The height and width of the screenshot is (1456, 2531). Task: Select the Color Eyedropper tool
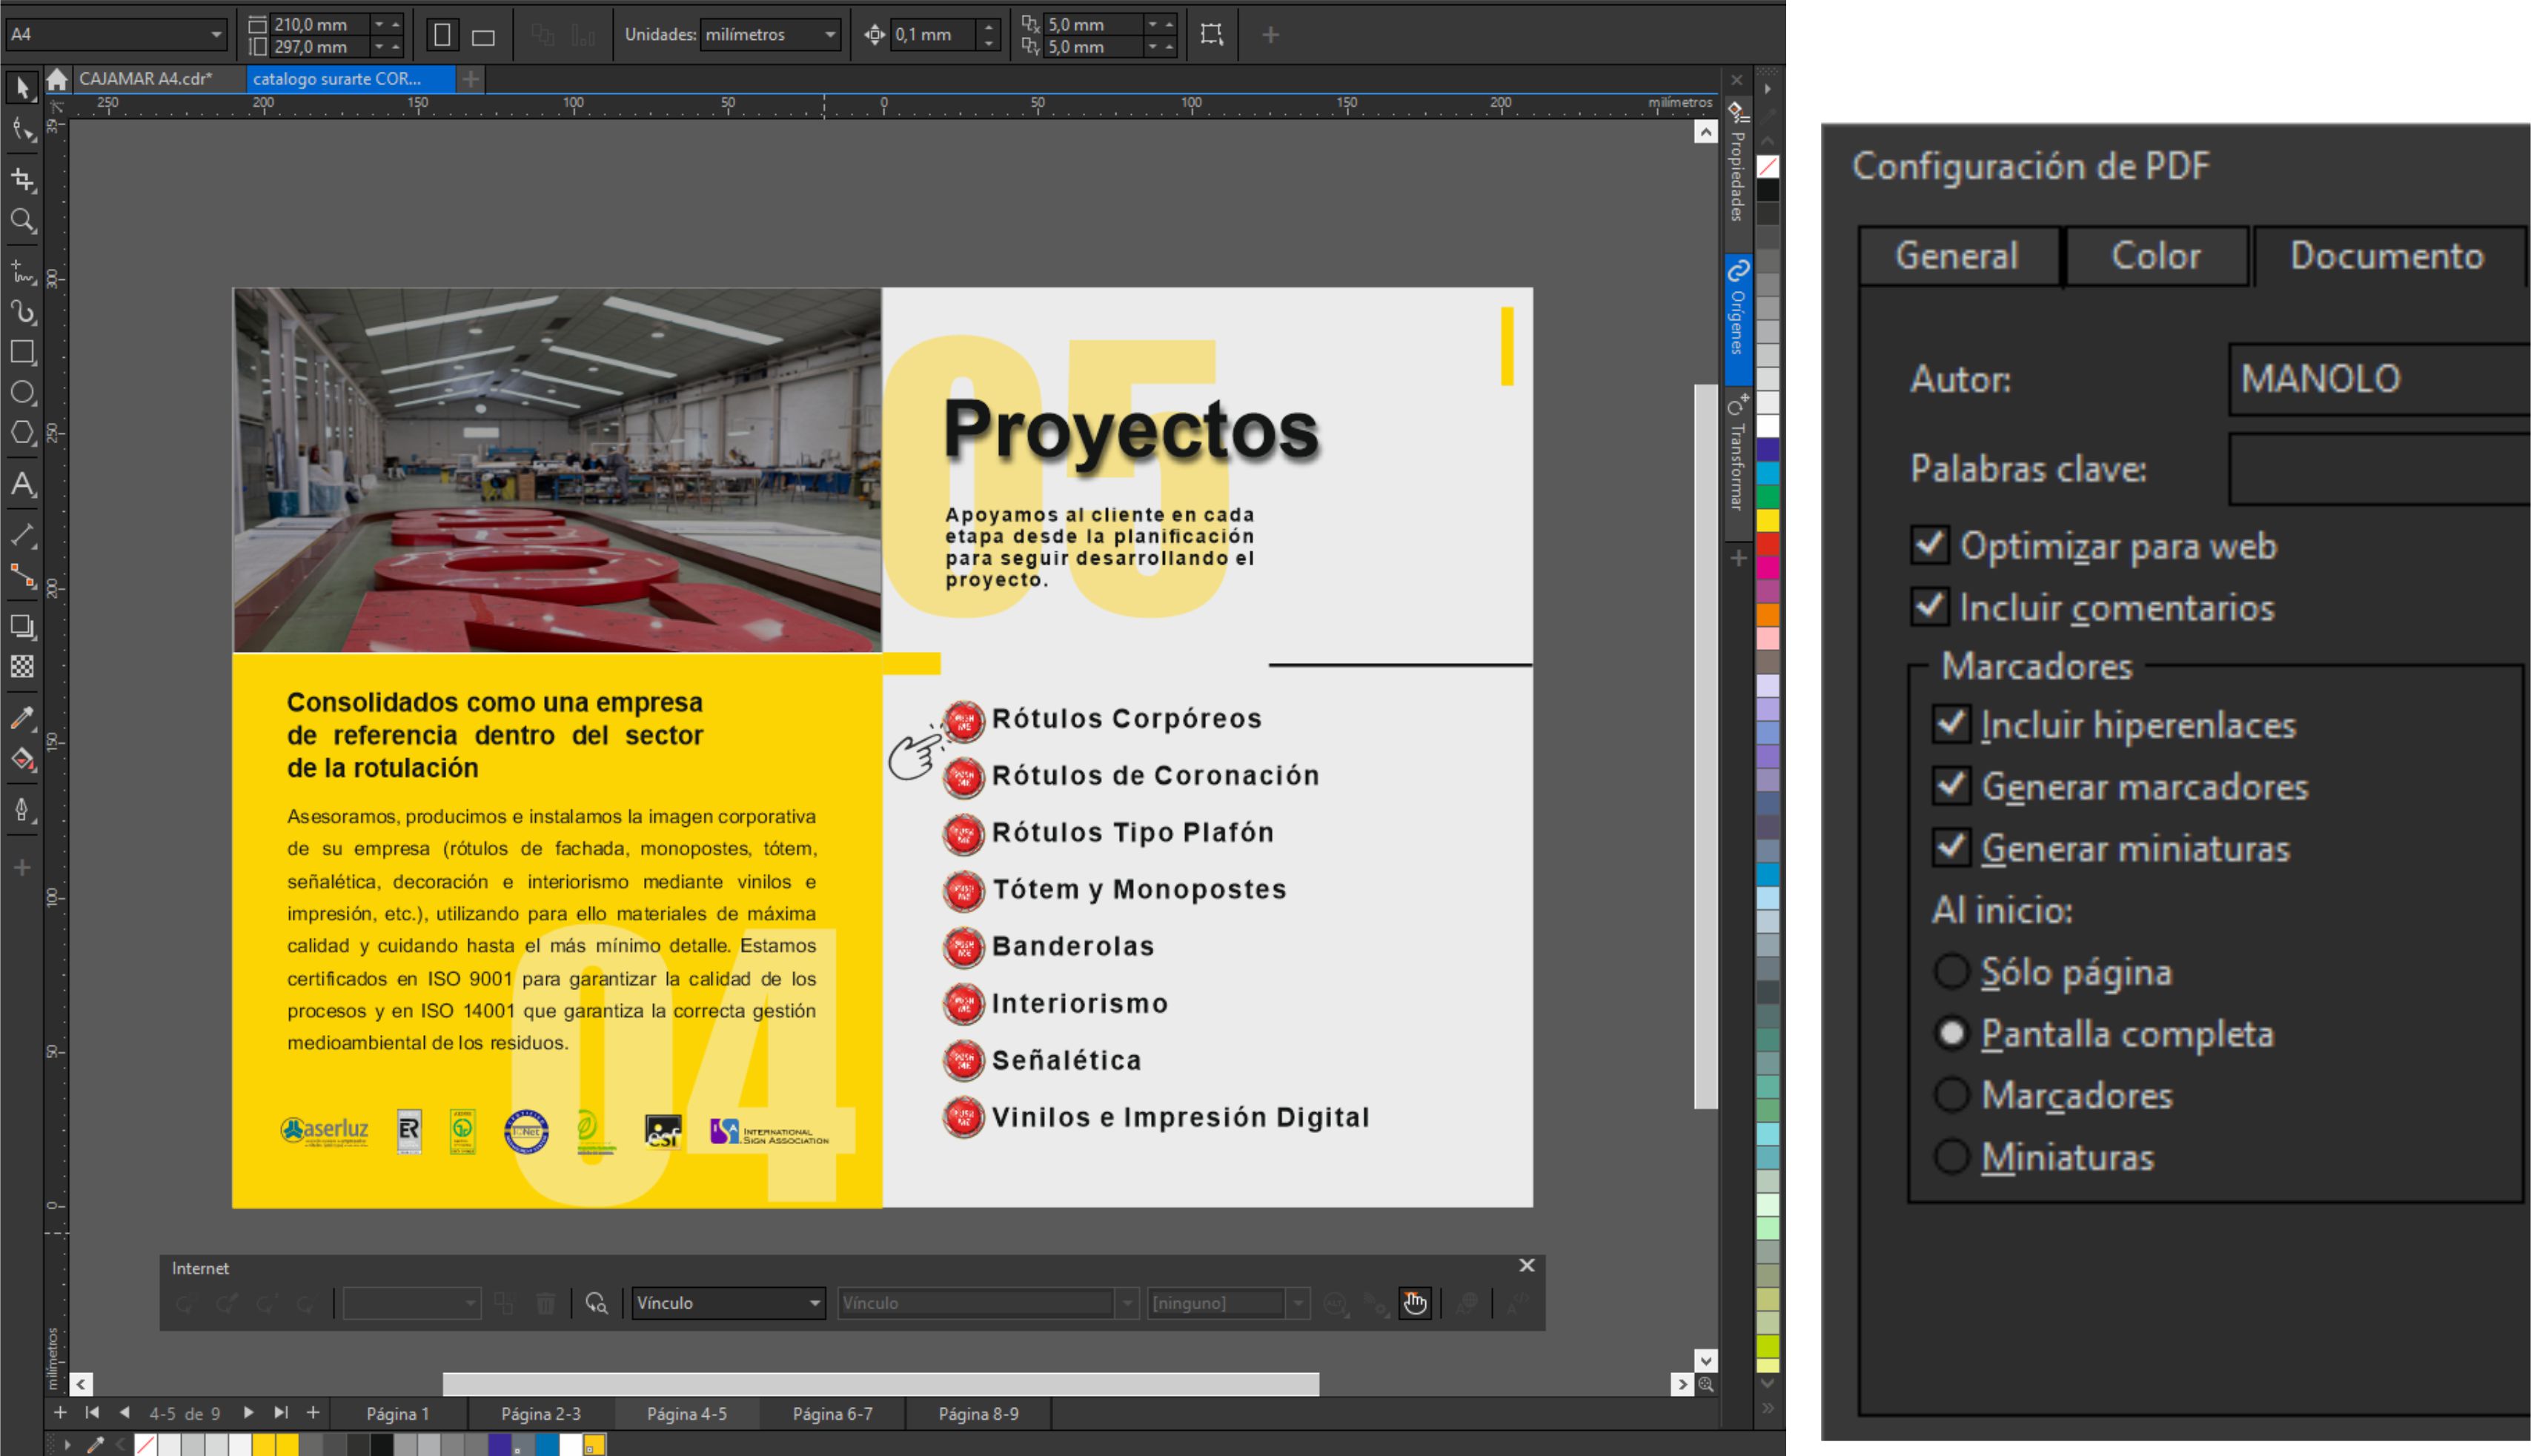[x=22, y=717]
